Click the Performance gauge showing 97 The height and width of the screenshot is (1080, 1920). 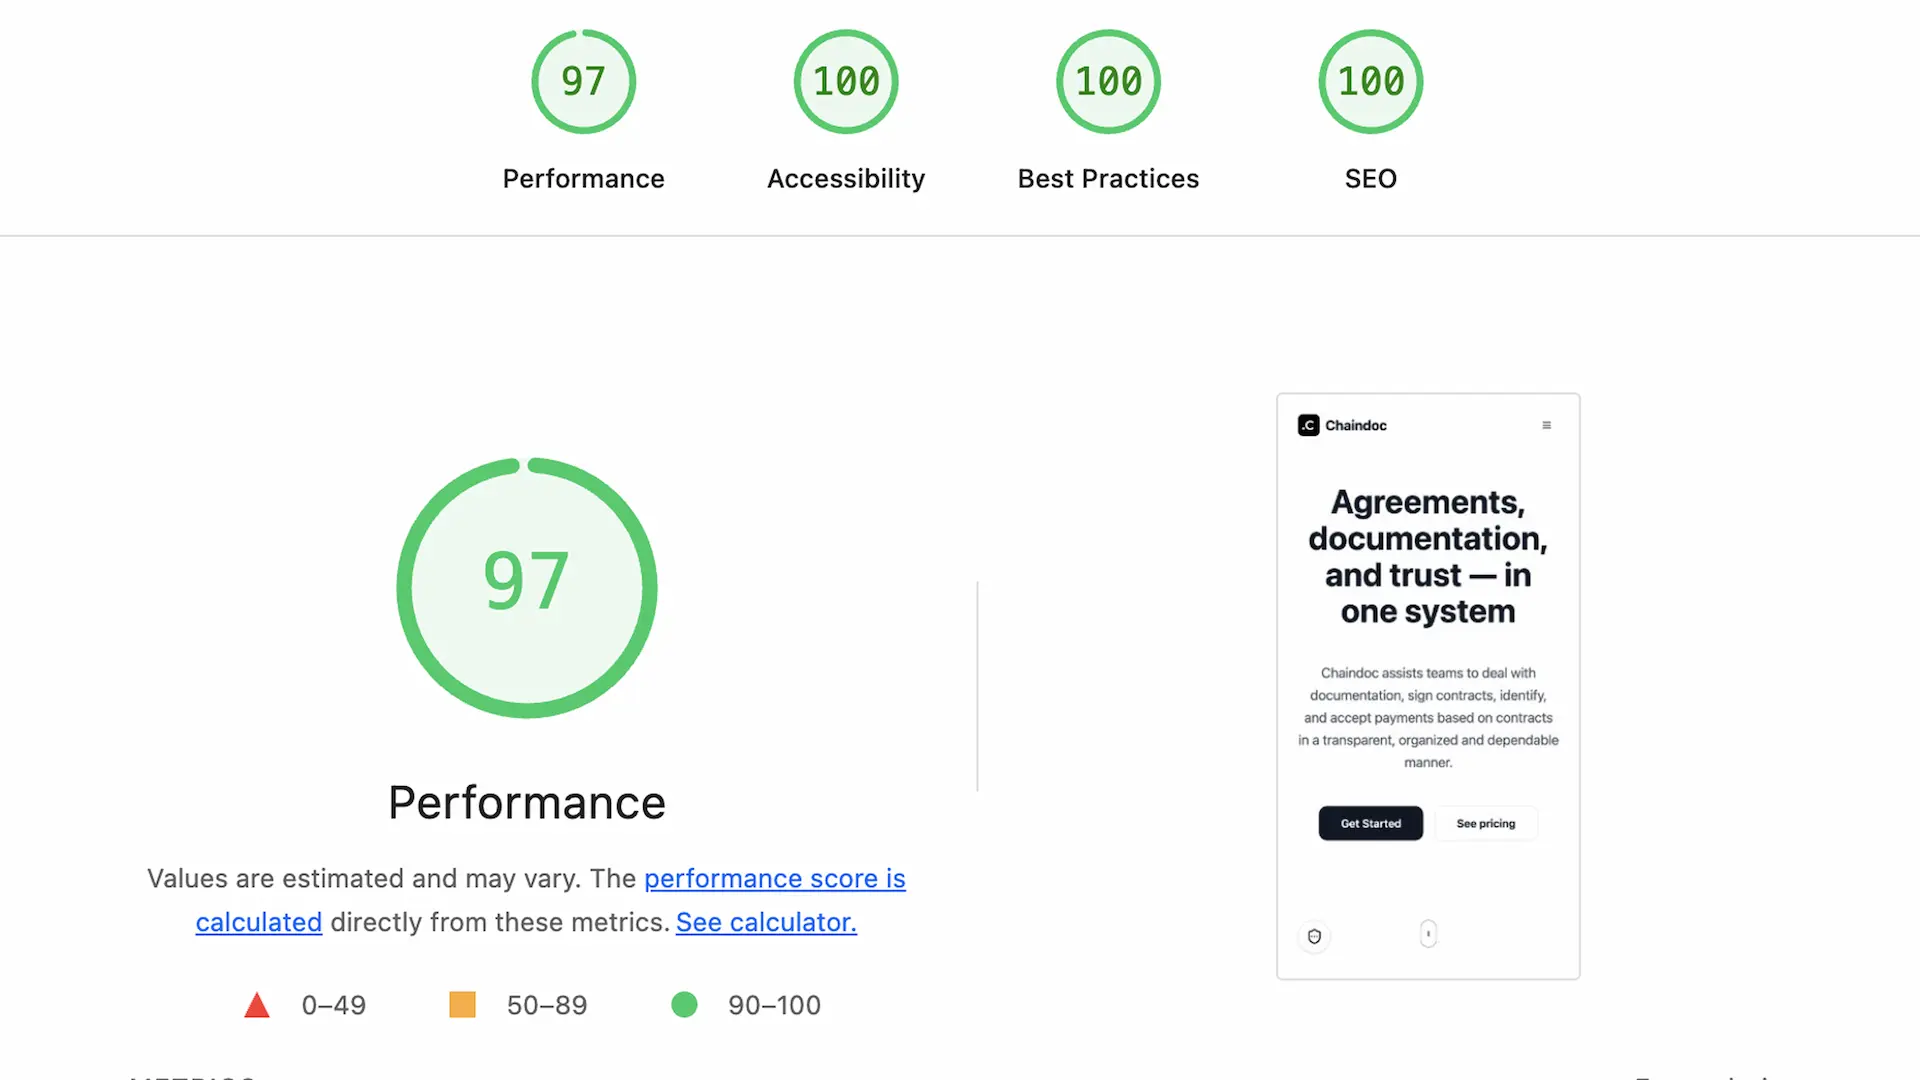(x=583, y=81)
